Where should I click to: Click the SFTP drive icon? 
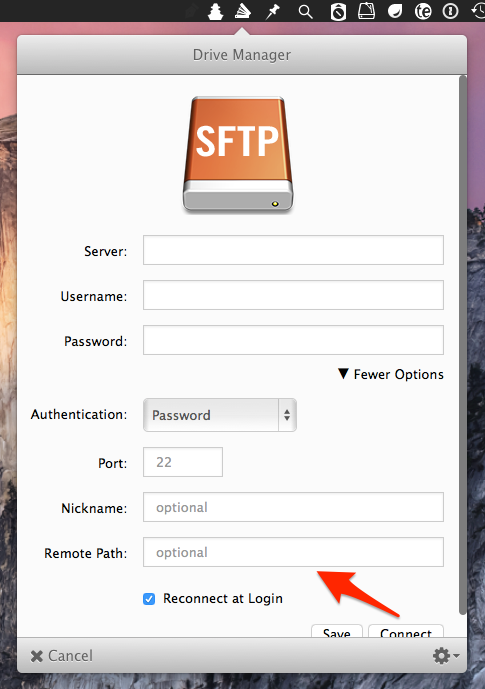238,155
